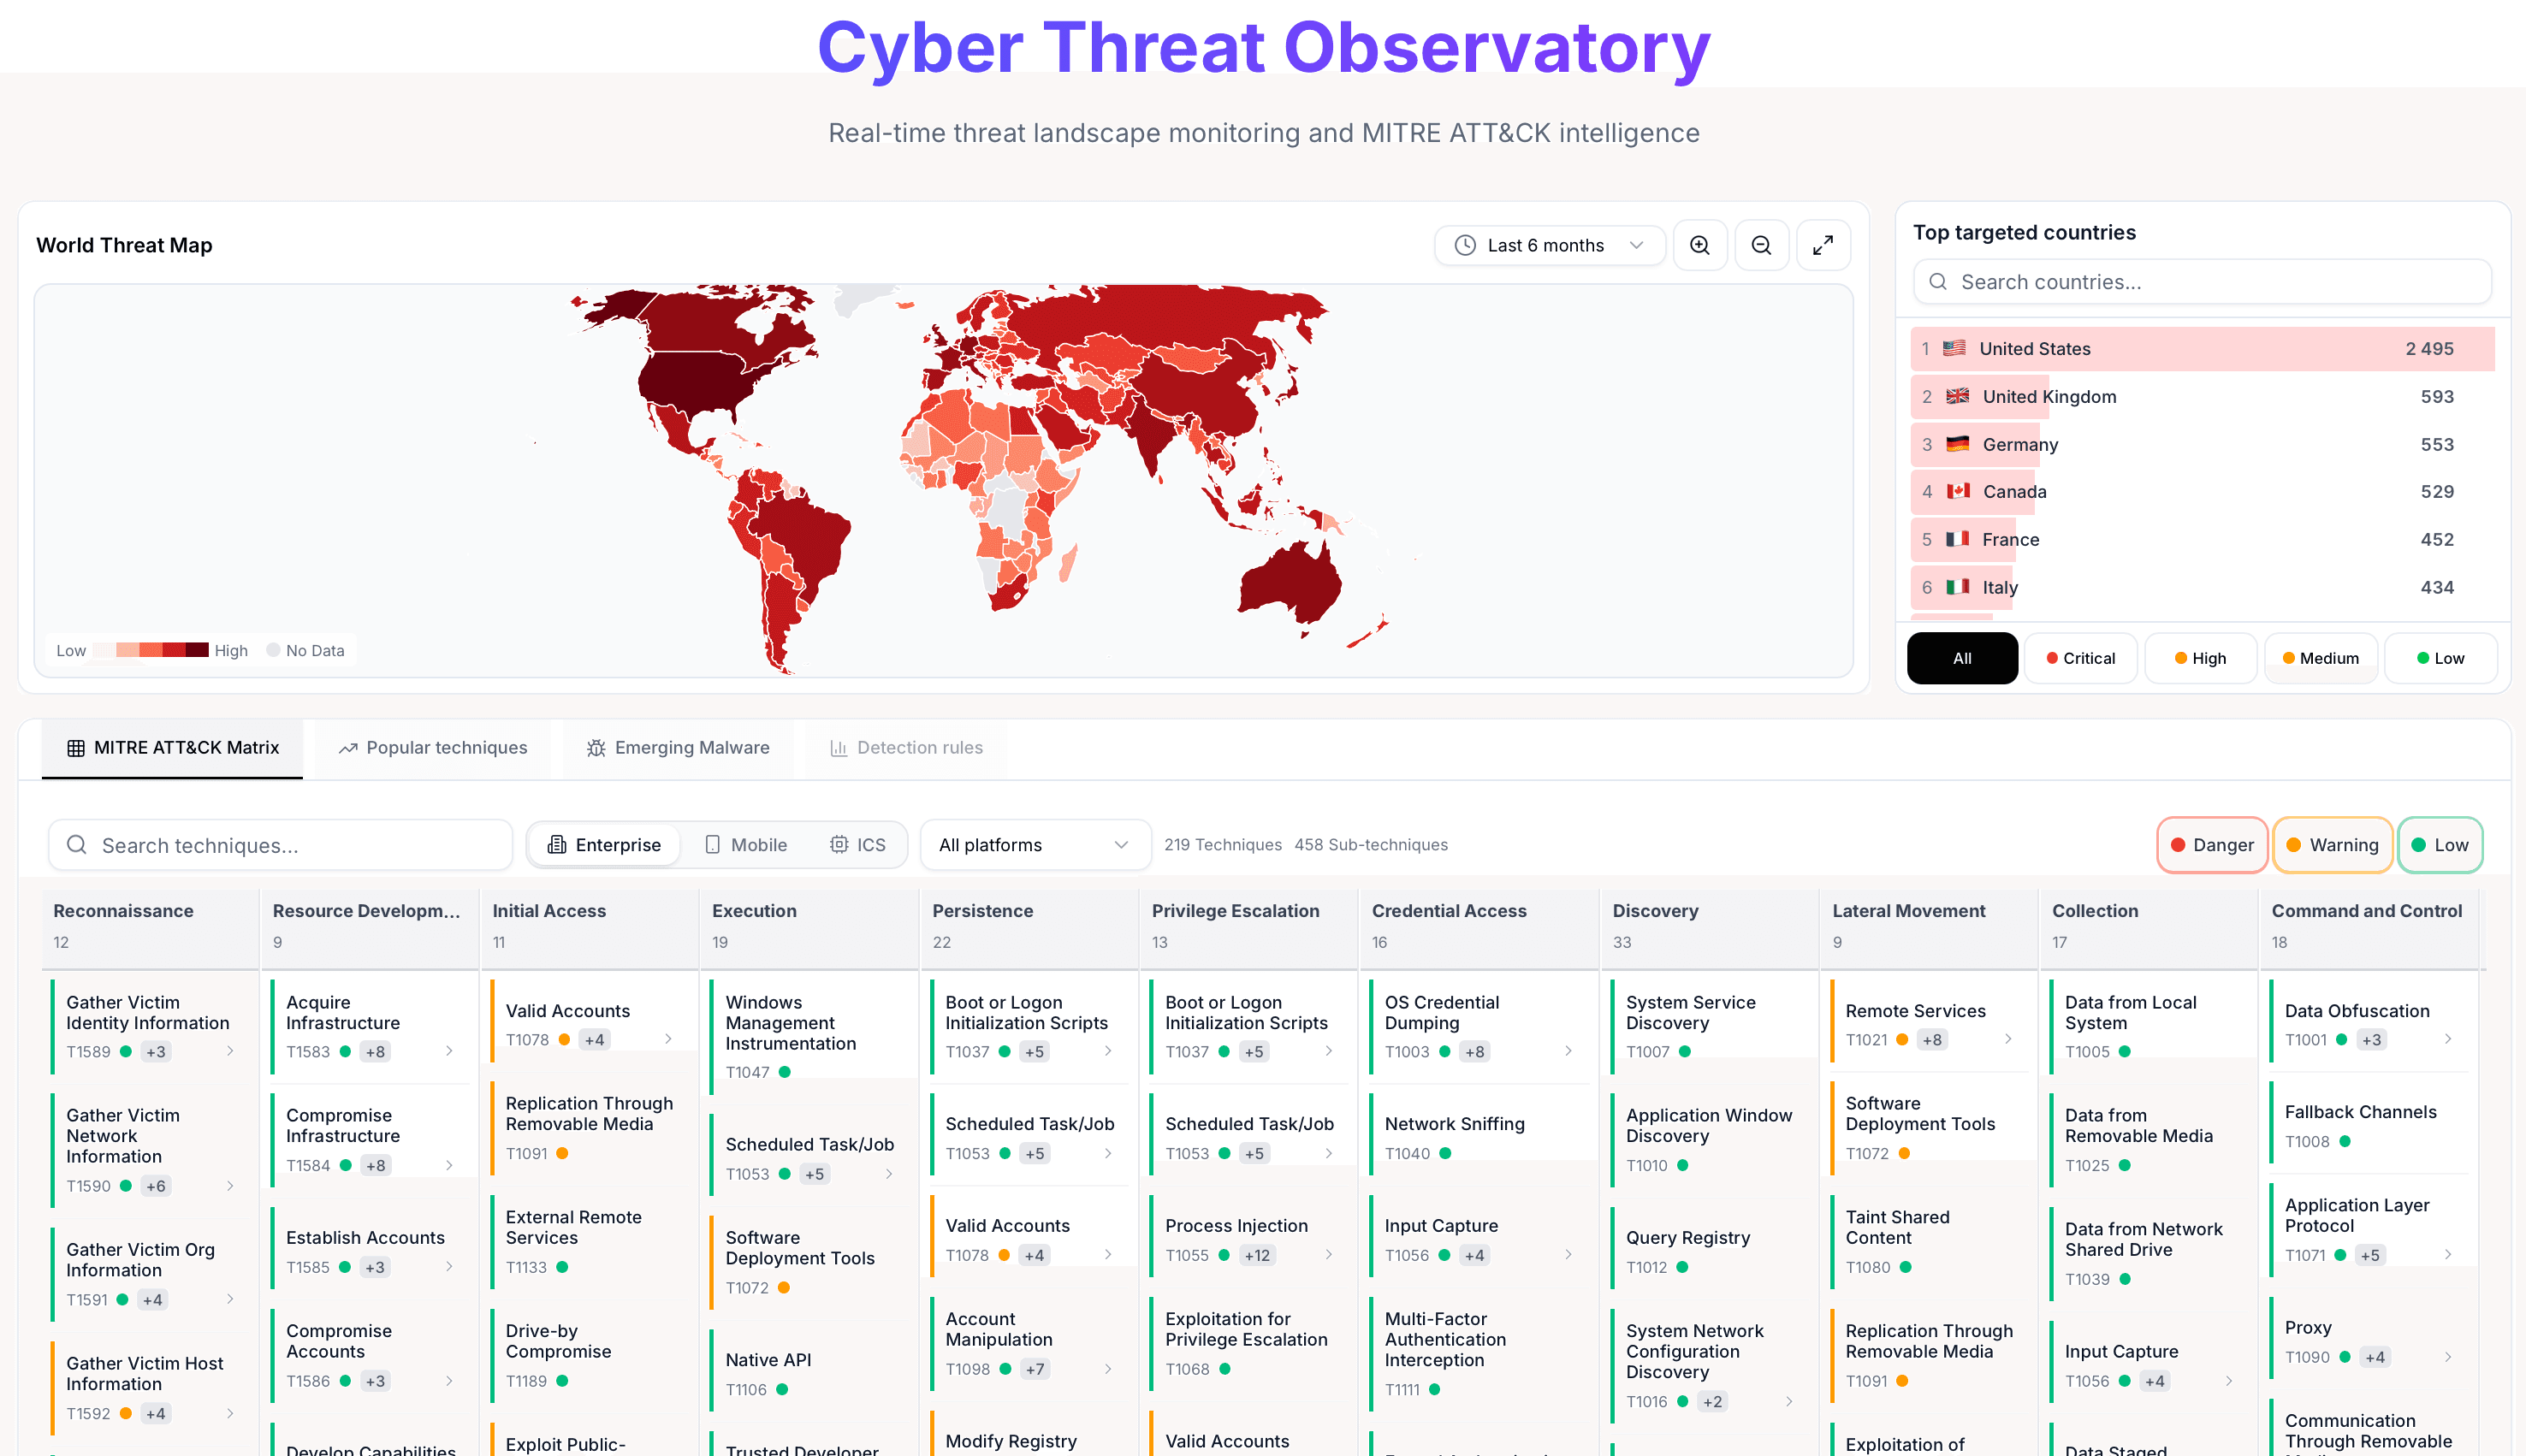Toggle the Warning technique filter
Viewport: 2526px width, 1456px height.
tap(2332, 845)
